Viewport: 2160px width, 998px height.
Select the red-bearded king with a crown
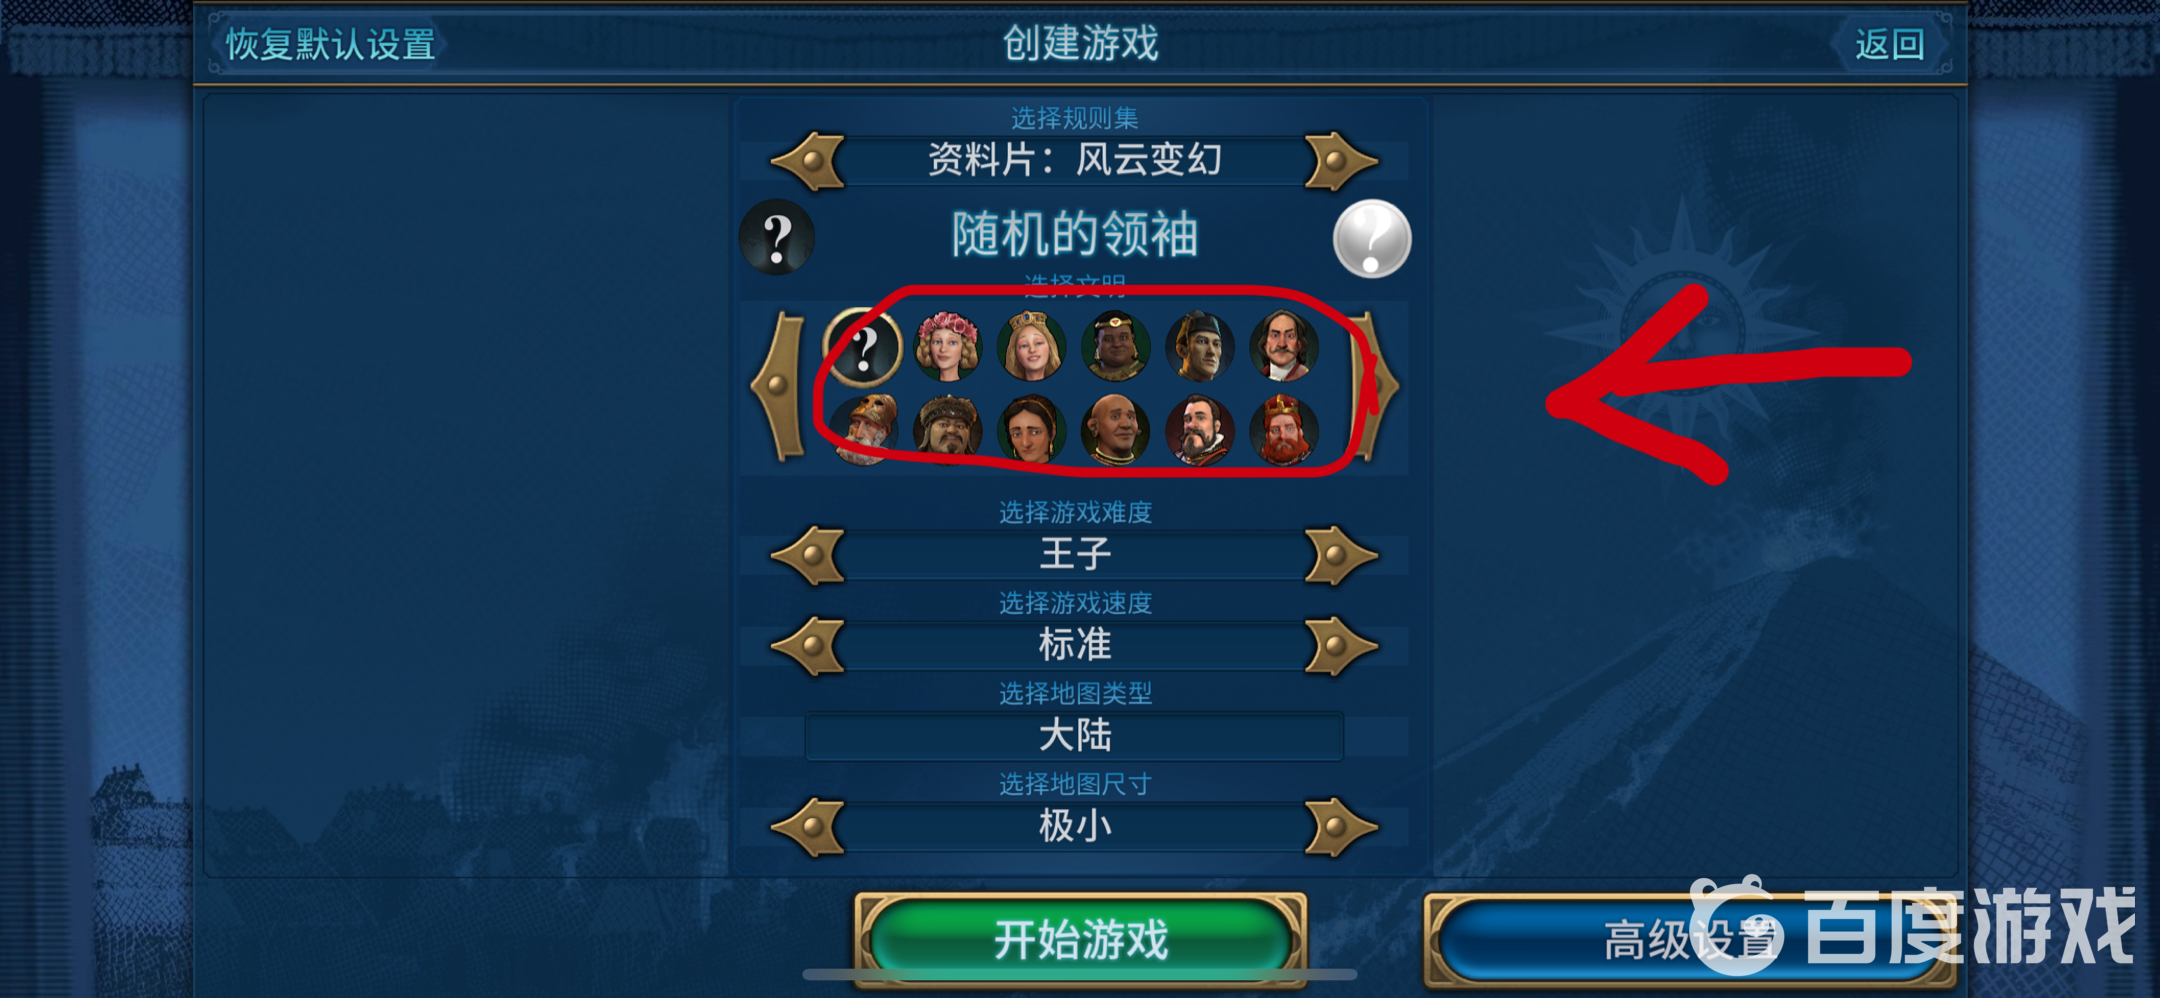[1283, 431]
